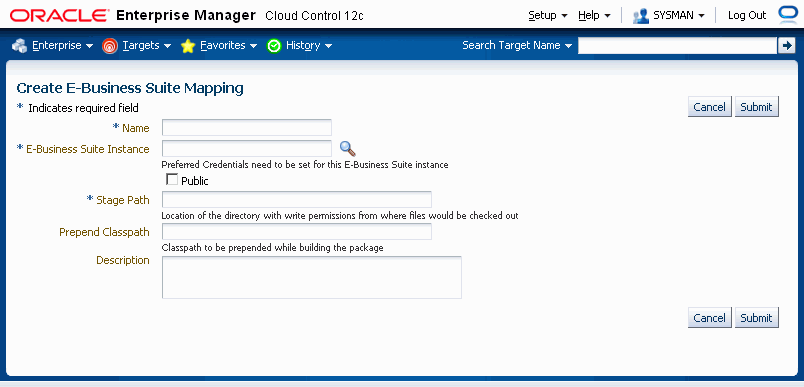Click the Stage Path location hint text
The height and width of the screenshot is (387, 804).
coord(340,216)
